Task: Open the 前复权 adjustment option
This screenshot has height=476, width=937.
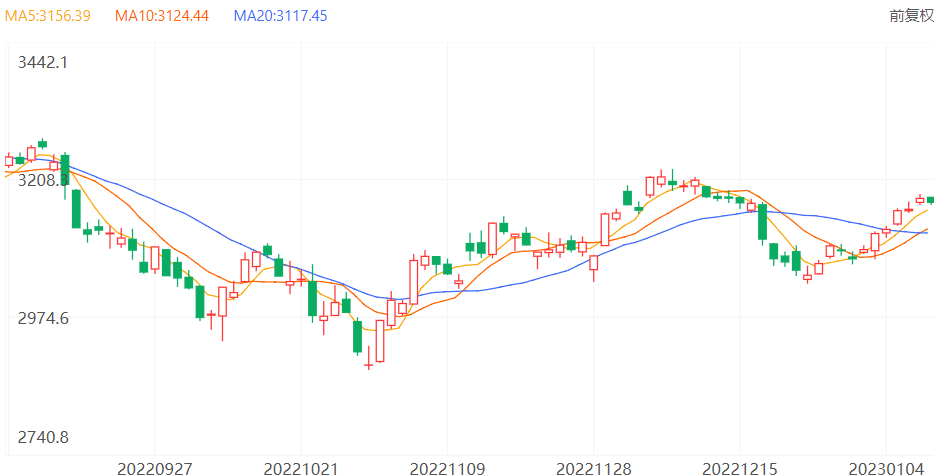Action: (x=911, y=16)
